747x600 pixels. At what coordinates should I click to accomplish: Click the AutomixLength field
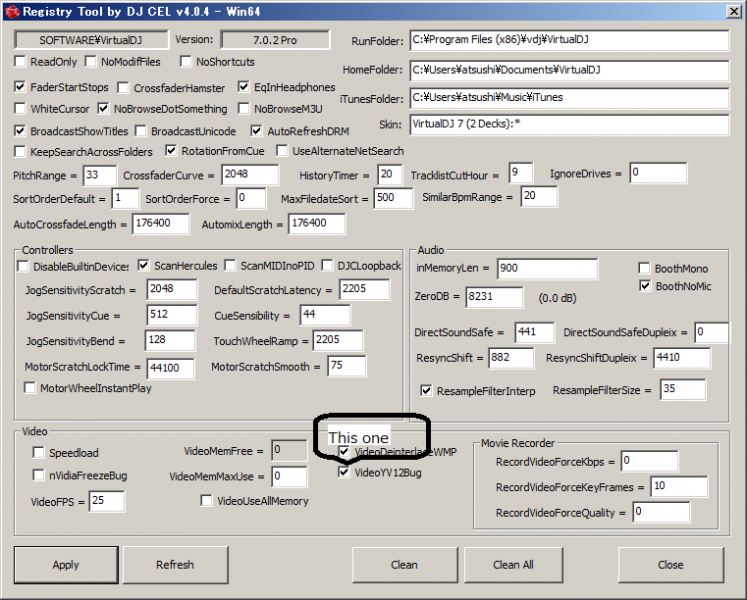317,224
